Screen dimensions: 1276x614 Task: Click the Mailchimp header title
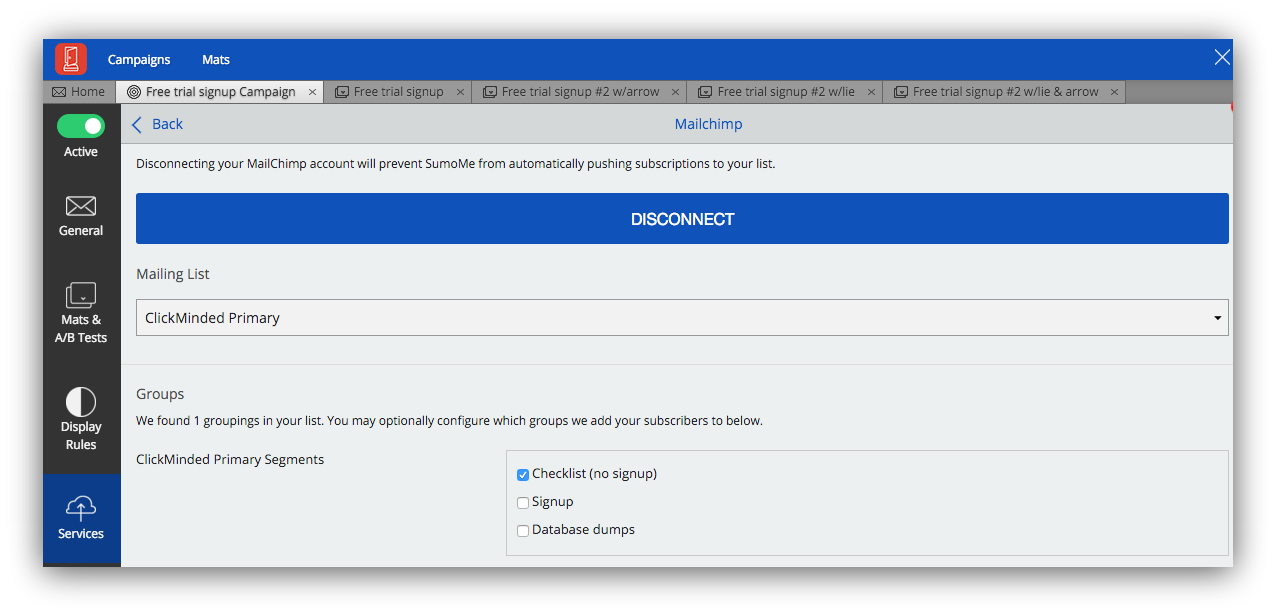(708, 124)
